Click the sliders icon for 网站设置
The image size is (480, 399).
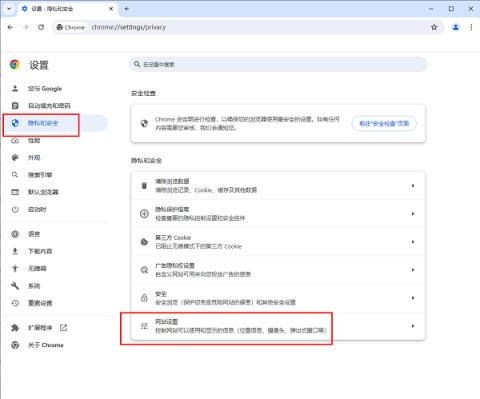(x=144, y=326)
